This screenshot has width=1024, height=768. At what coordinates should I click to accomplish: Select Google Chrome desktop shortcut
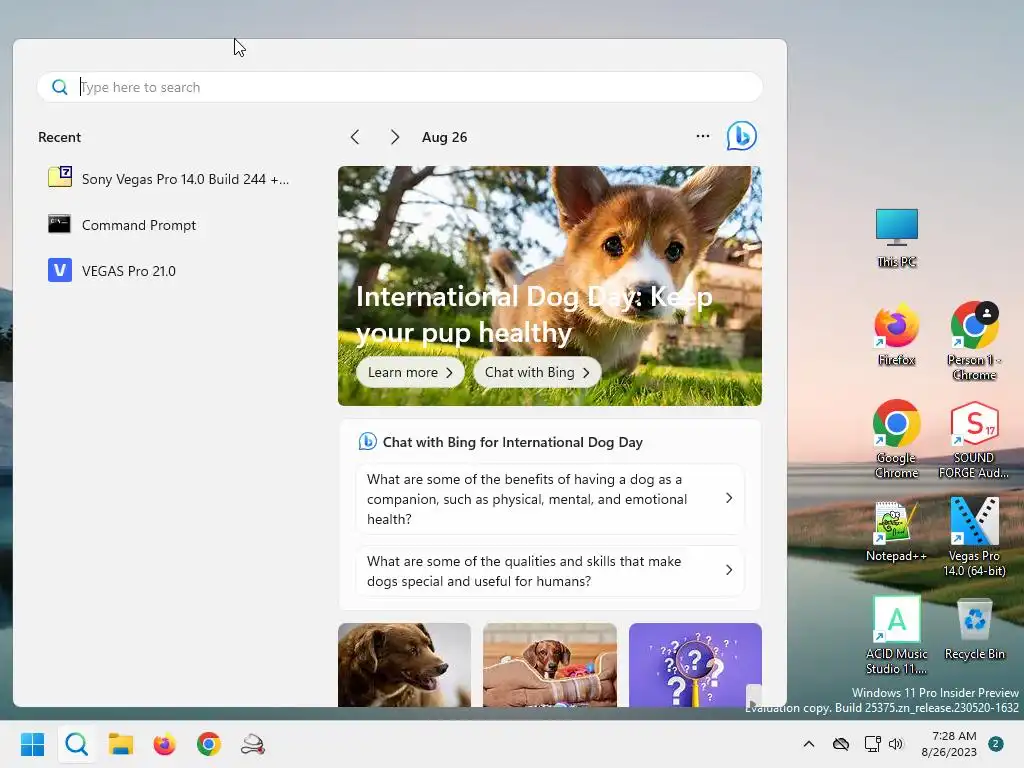click(897, 439)
